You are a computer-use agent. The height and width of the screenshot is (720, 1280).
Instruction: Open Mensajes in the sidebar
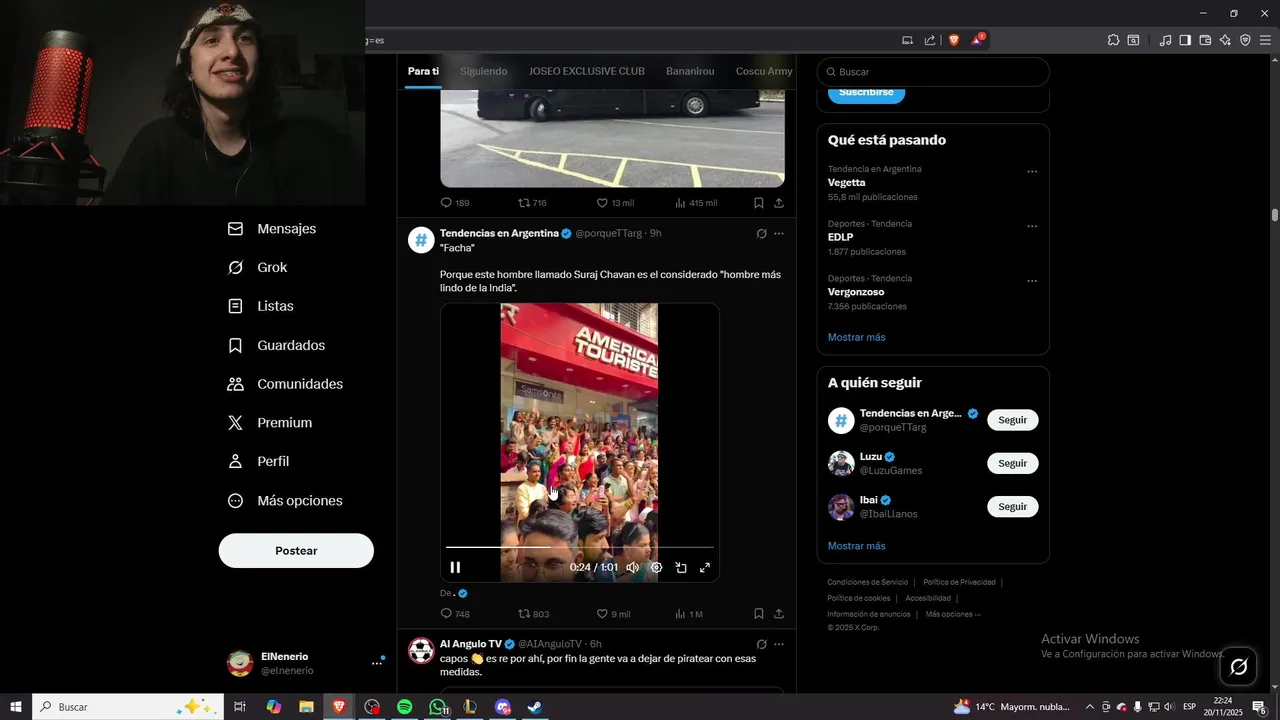pos(272,229)
